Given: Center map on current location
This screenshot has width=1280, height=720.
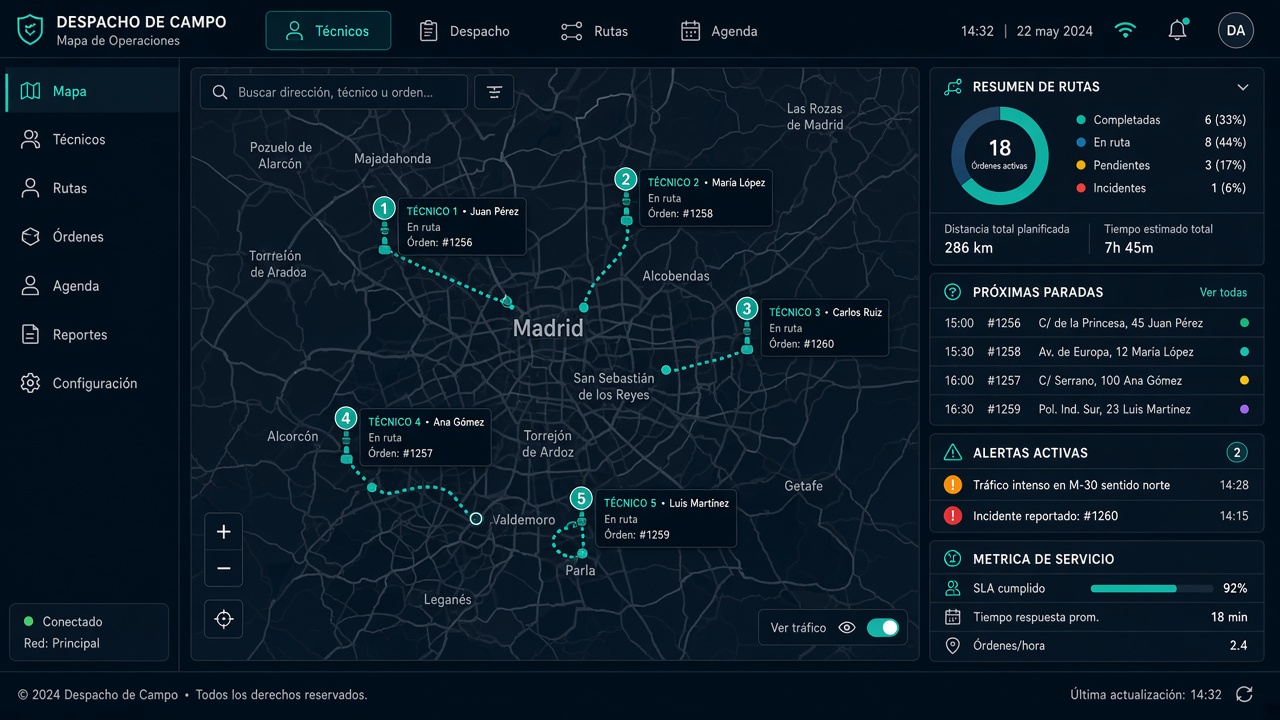Looking at the screenshot, I should (x=224, y=619).
